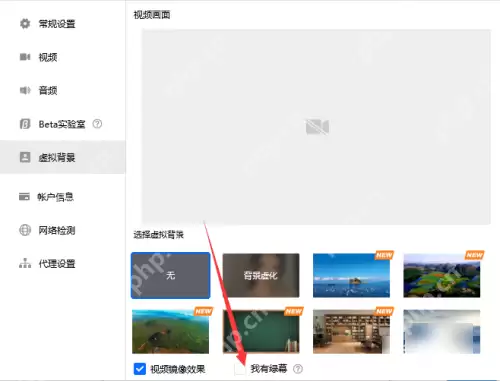
Task: Open the help icon beside Beta实验室
Action: pyautogui.click(x=97, y=124)
